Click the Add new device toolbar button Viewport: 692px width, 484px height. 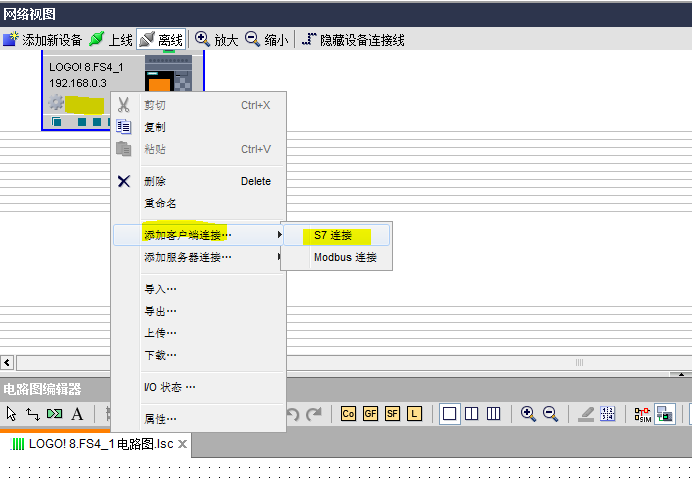(42, 40)
